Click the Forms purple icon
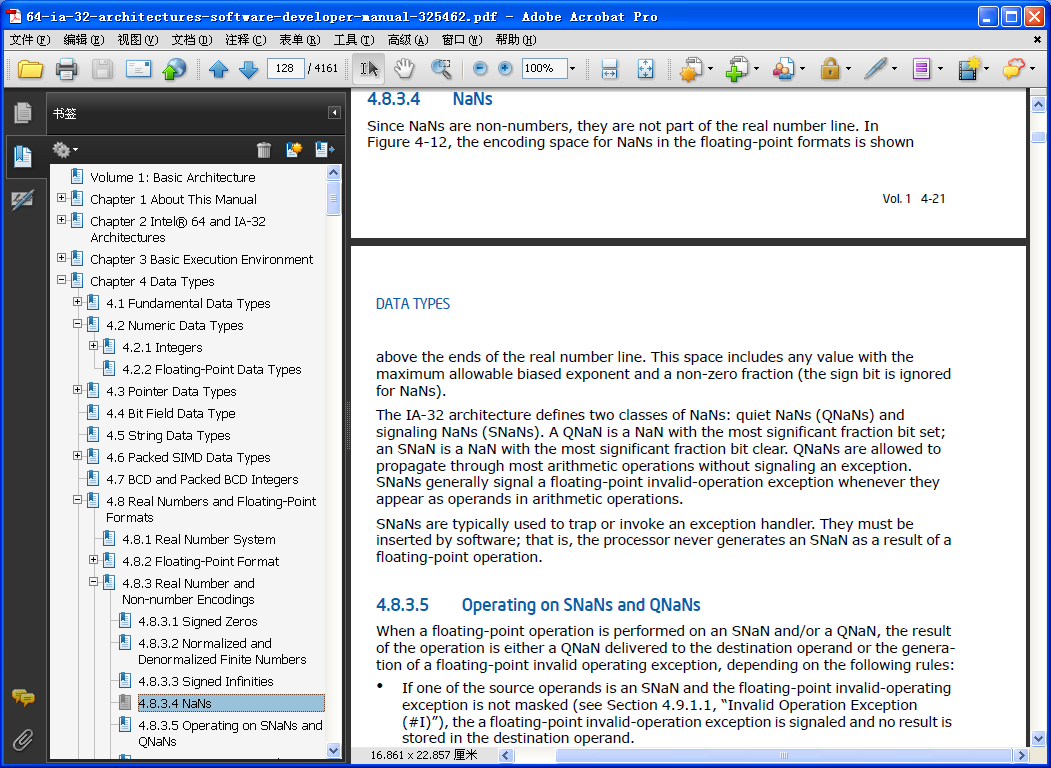The image size is (1051, 768). click(922, 69)
